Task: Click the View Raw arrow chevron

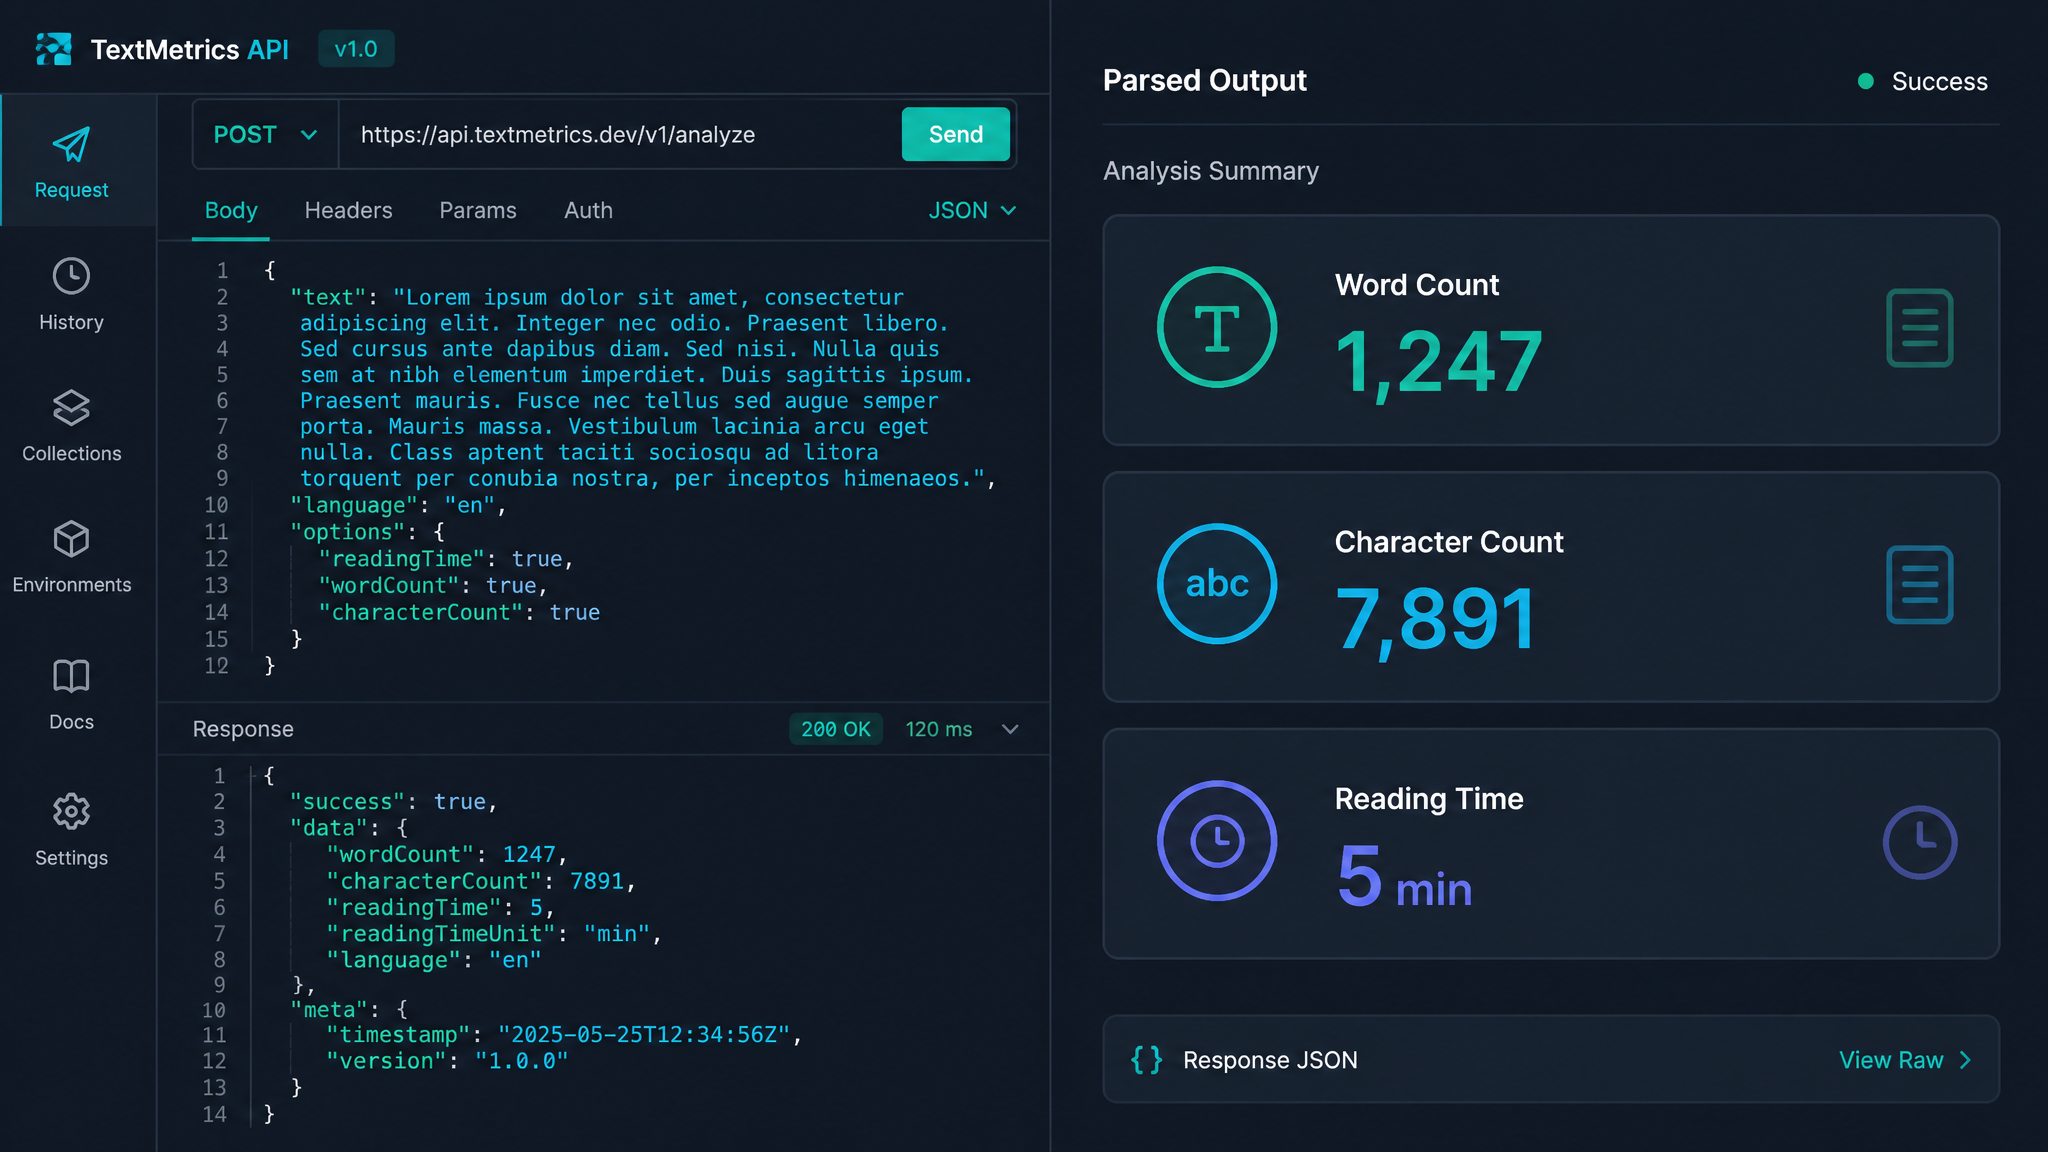Action: click(x=1965, y=1060)
